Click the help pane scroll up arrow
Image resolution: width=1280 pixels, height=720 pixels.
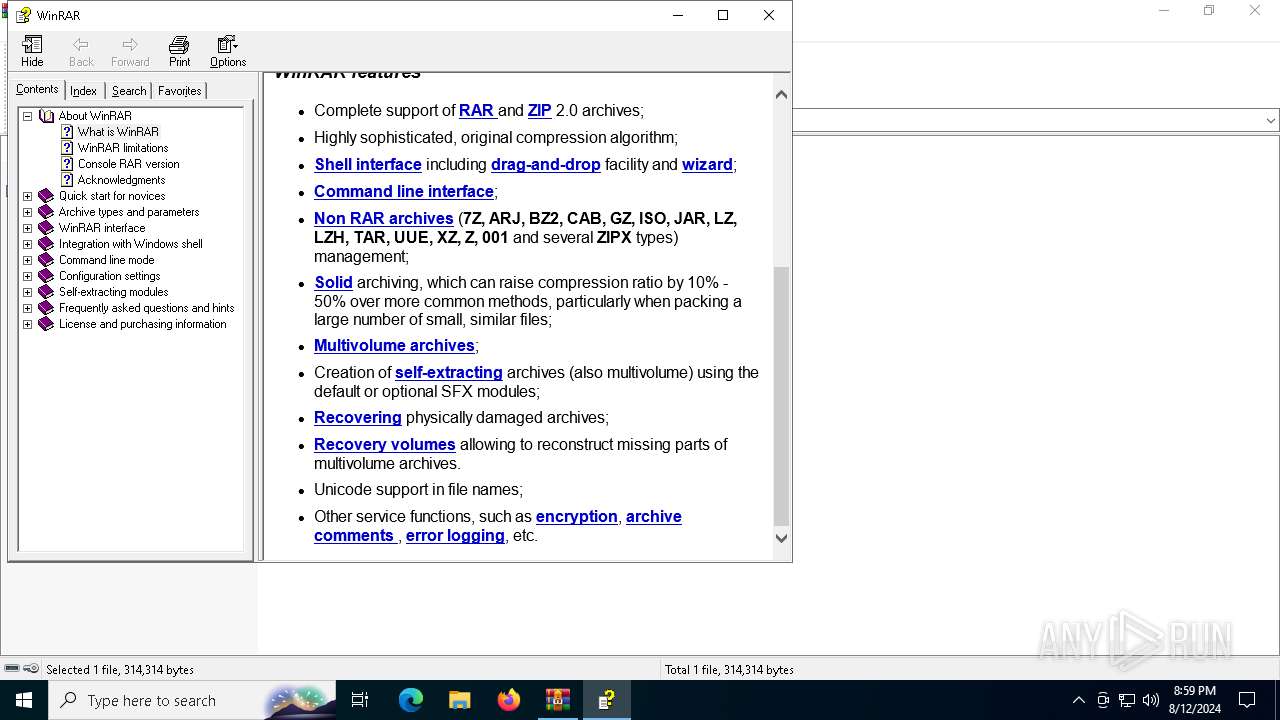pos(782,94)
